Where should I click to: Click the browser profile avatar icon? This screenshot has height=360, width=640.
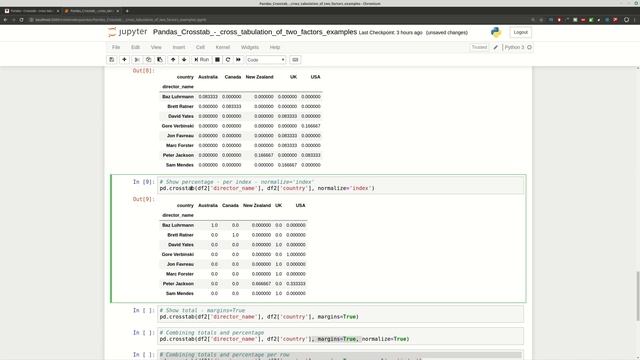[627, 20]
